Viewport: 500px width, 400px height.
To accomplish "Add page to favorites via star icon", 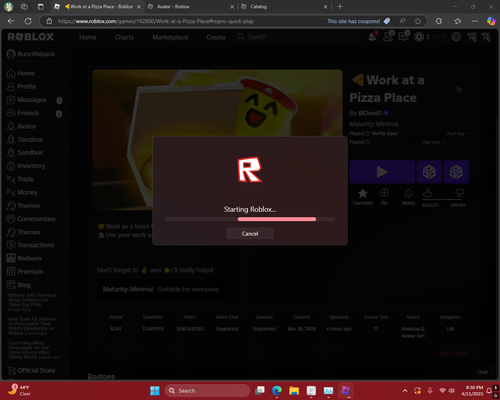I will [x=418, y=21].
